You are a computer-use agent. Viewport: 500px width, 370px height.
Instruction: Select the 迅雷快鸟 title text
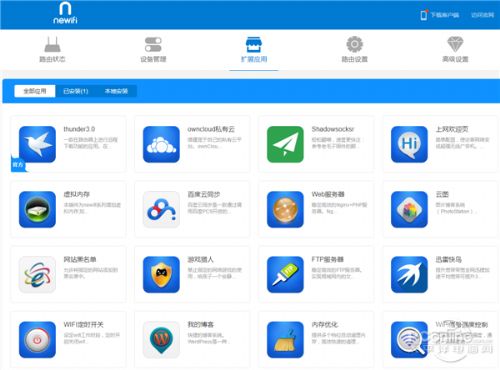[449, 259]
